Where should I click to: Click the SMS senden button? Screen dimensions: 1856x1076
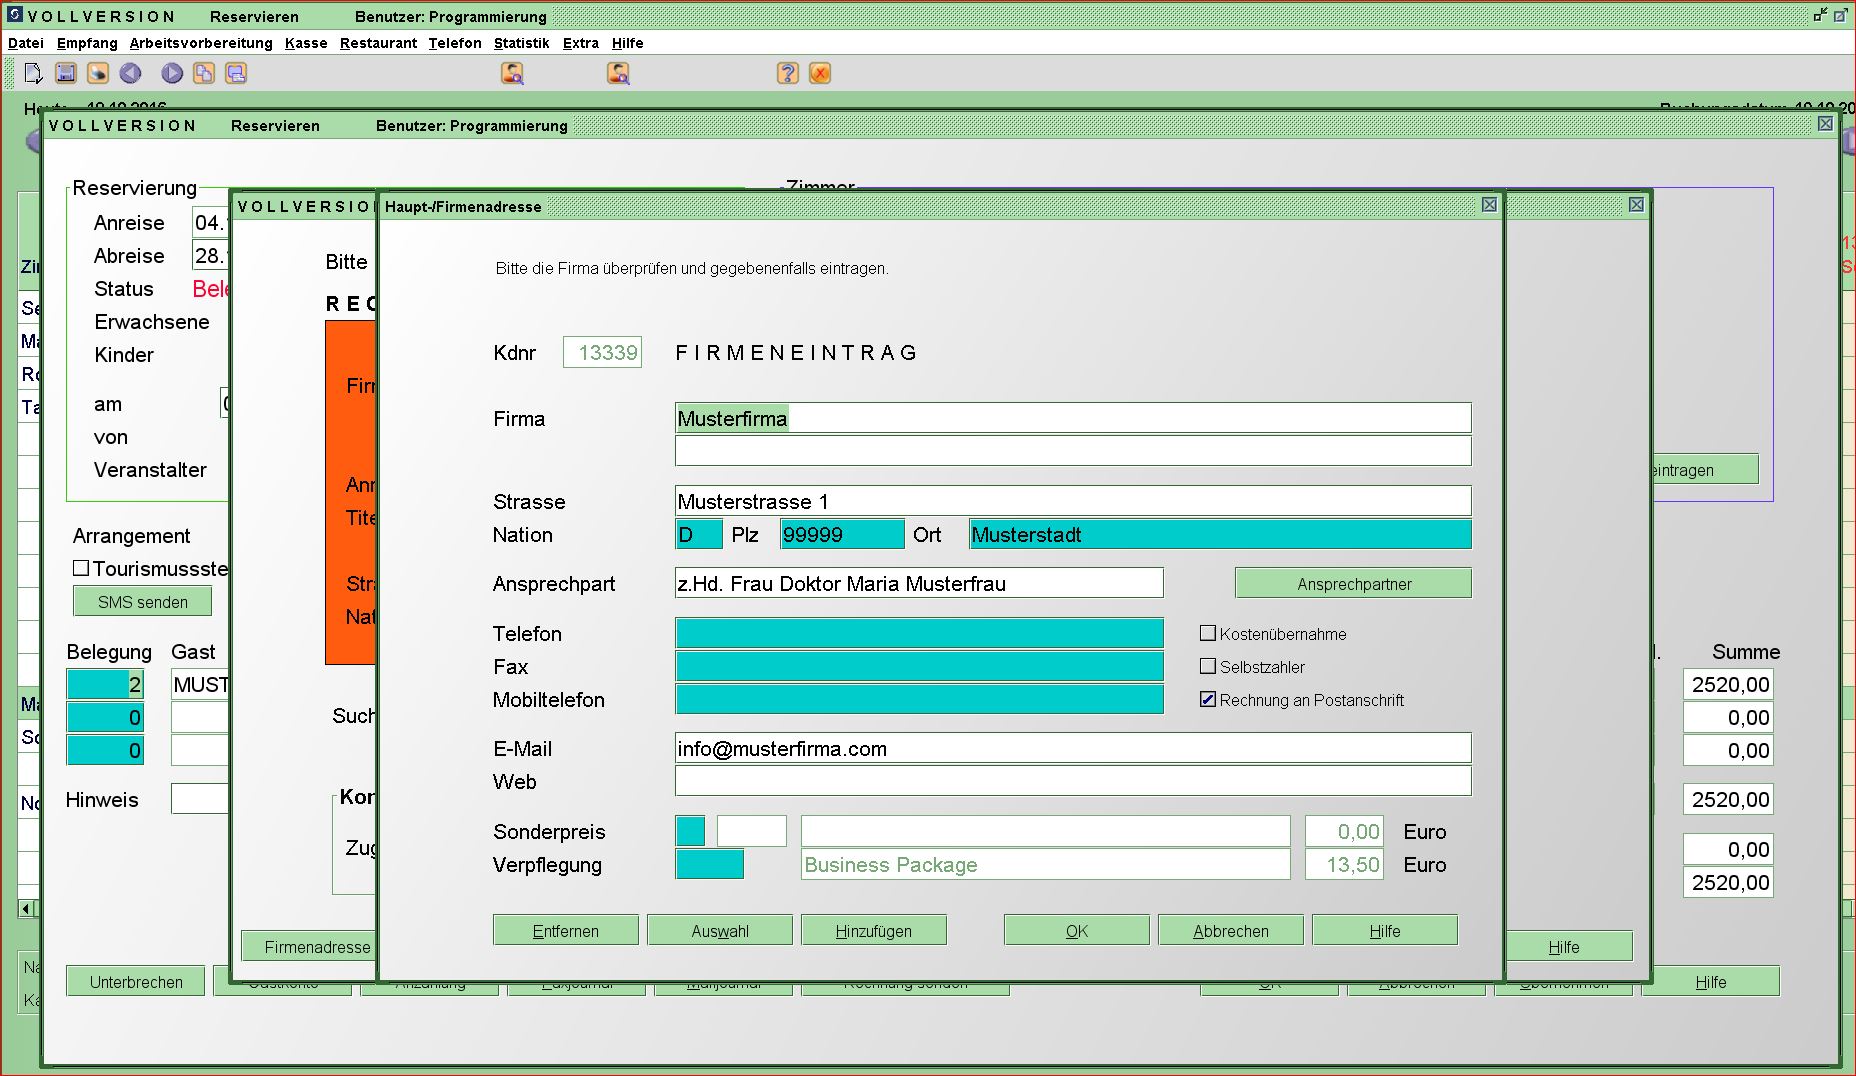(x=142, y=601)
